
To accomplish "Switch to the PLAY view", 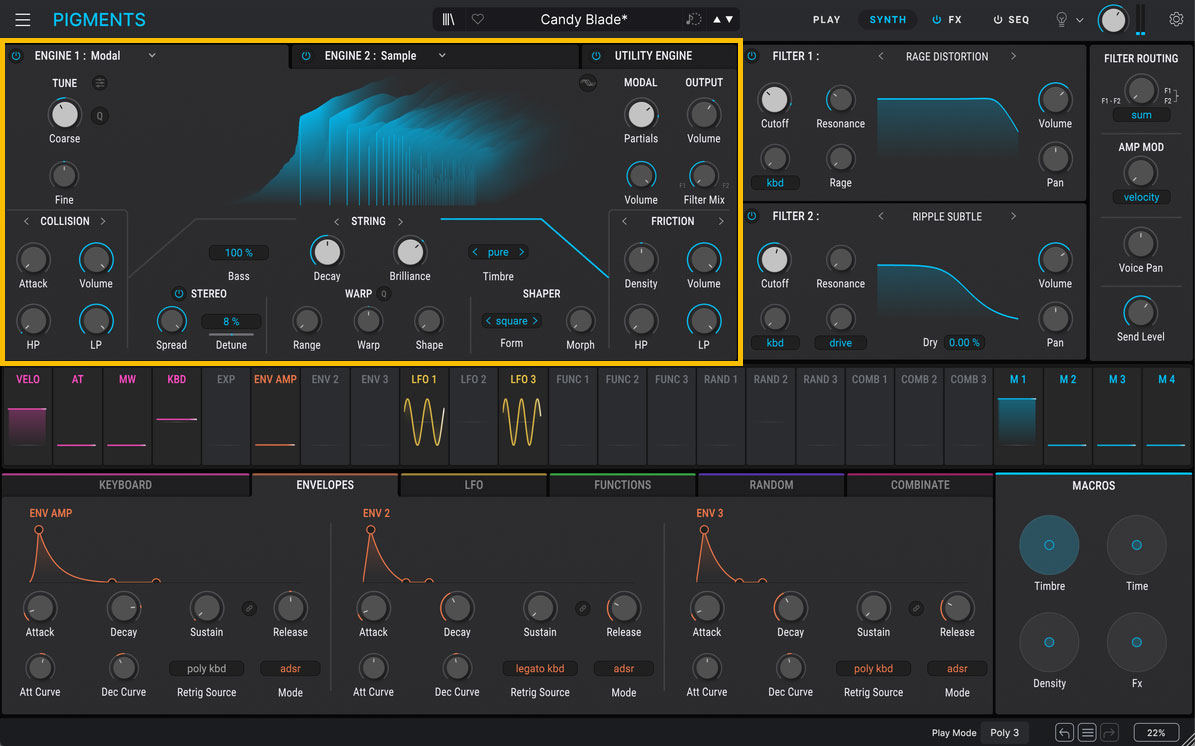I will pos(826,20).
